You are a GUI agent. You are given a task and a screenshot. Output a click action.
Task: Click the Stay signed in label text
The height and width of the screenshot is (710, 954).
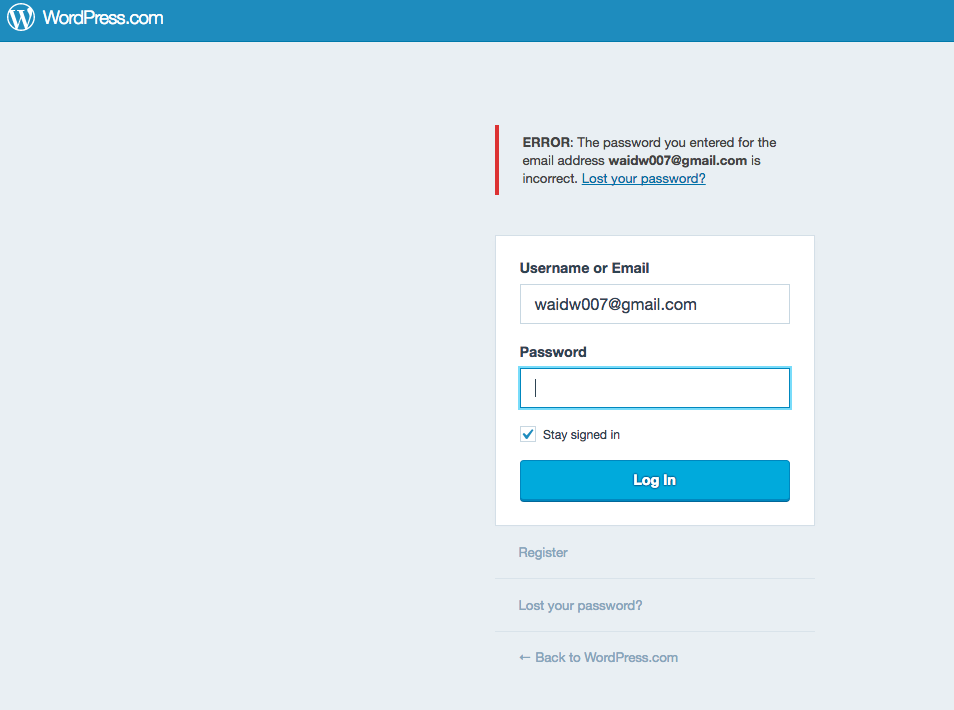tap(581, 435)
